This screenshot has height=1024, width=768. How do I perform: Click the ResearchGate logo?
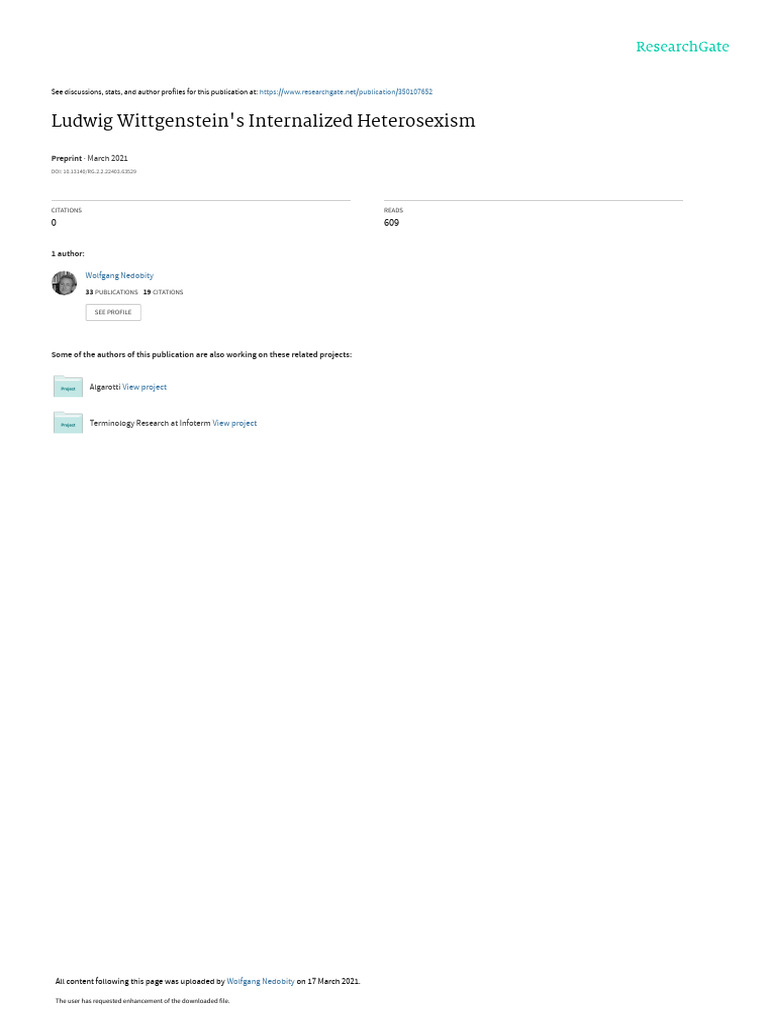(682, 46)
